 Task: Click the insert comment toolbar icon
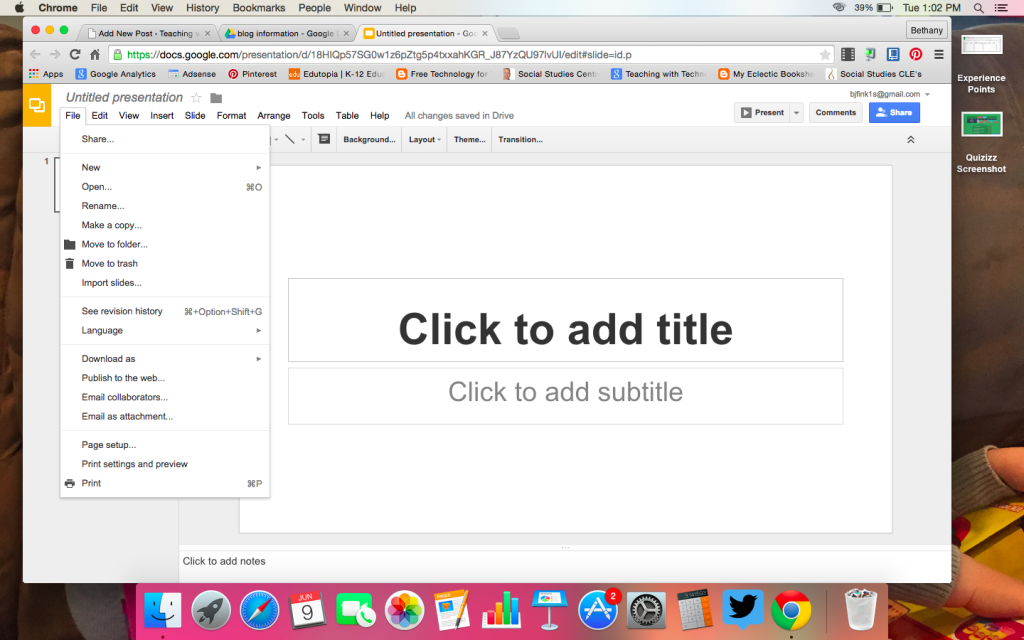[323, 139]
